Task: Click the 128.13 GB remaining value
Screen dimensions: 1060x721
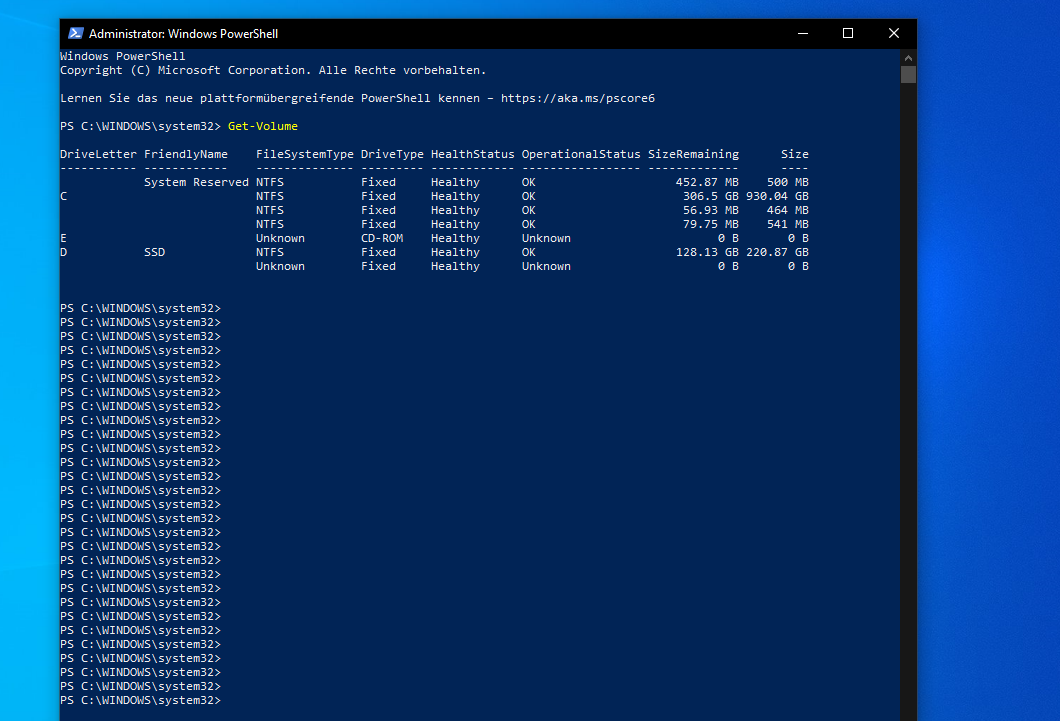Action: tap(707, 252)
